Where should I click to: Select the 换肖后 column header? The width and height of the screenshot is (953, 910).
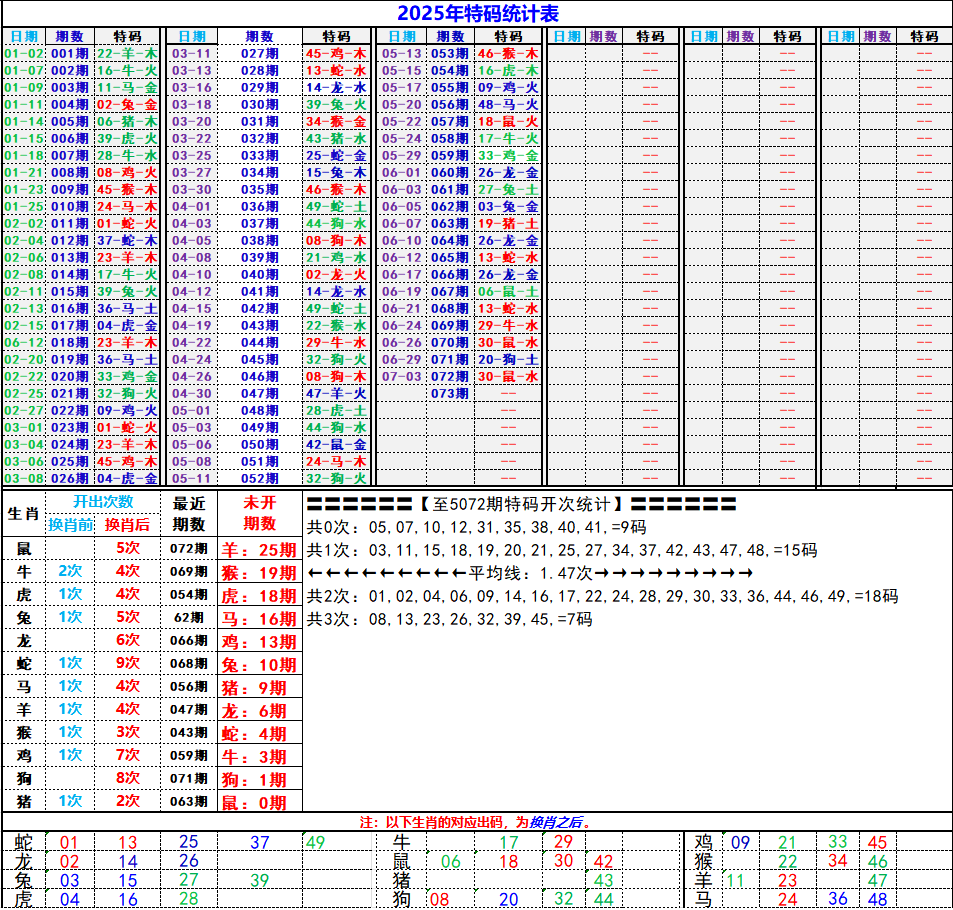[128, 524]
